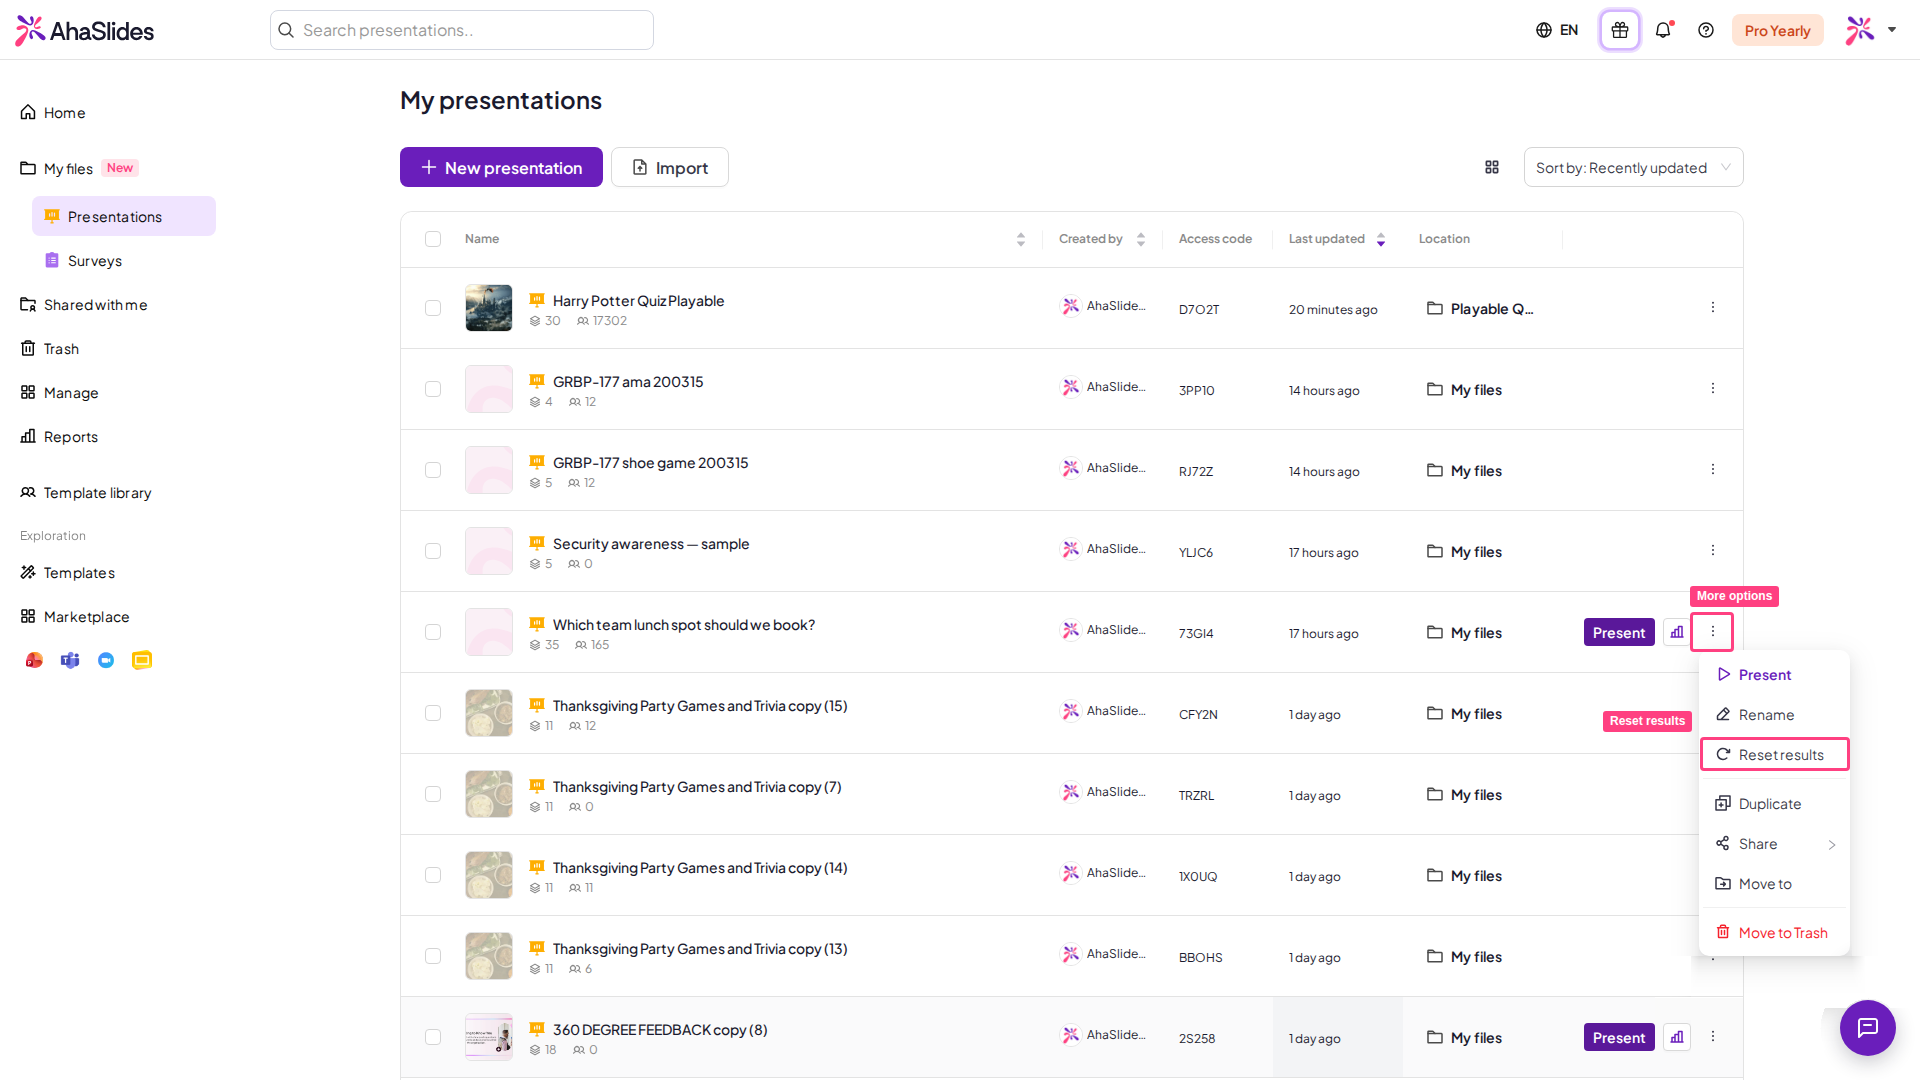Sort the table by Name column
Screen dimensions: 1920x1080
pyautogui.click(x=1020, y=239)
